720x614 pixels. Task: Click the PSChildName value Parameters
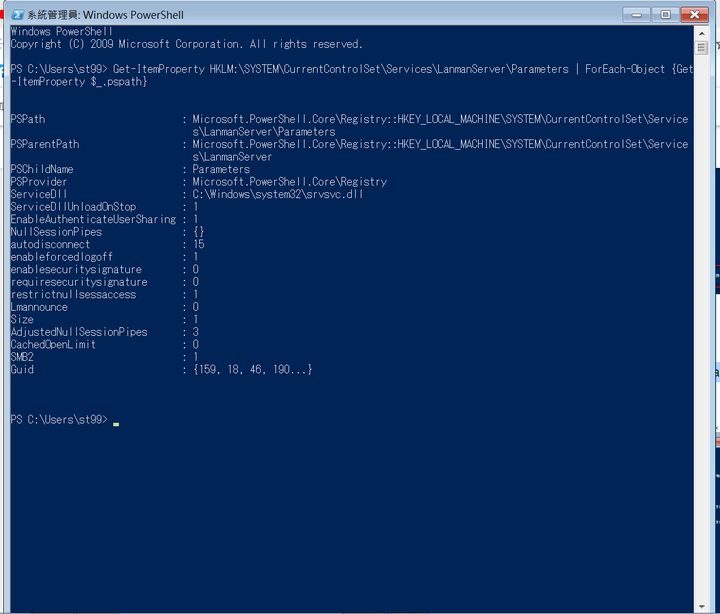click(x=221, y=169)
